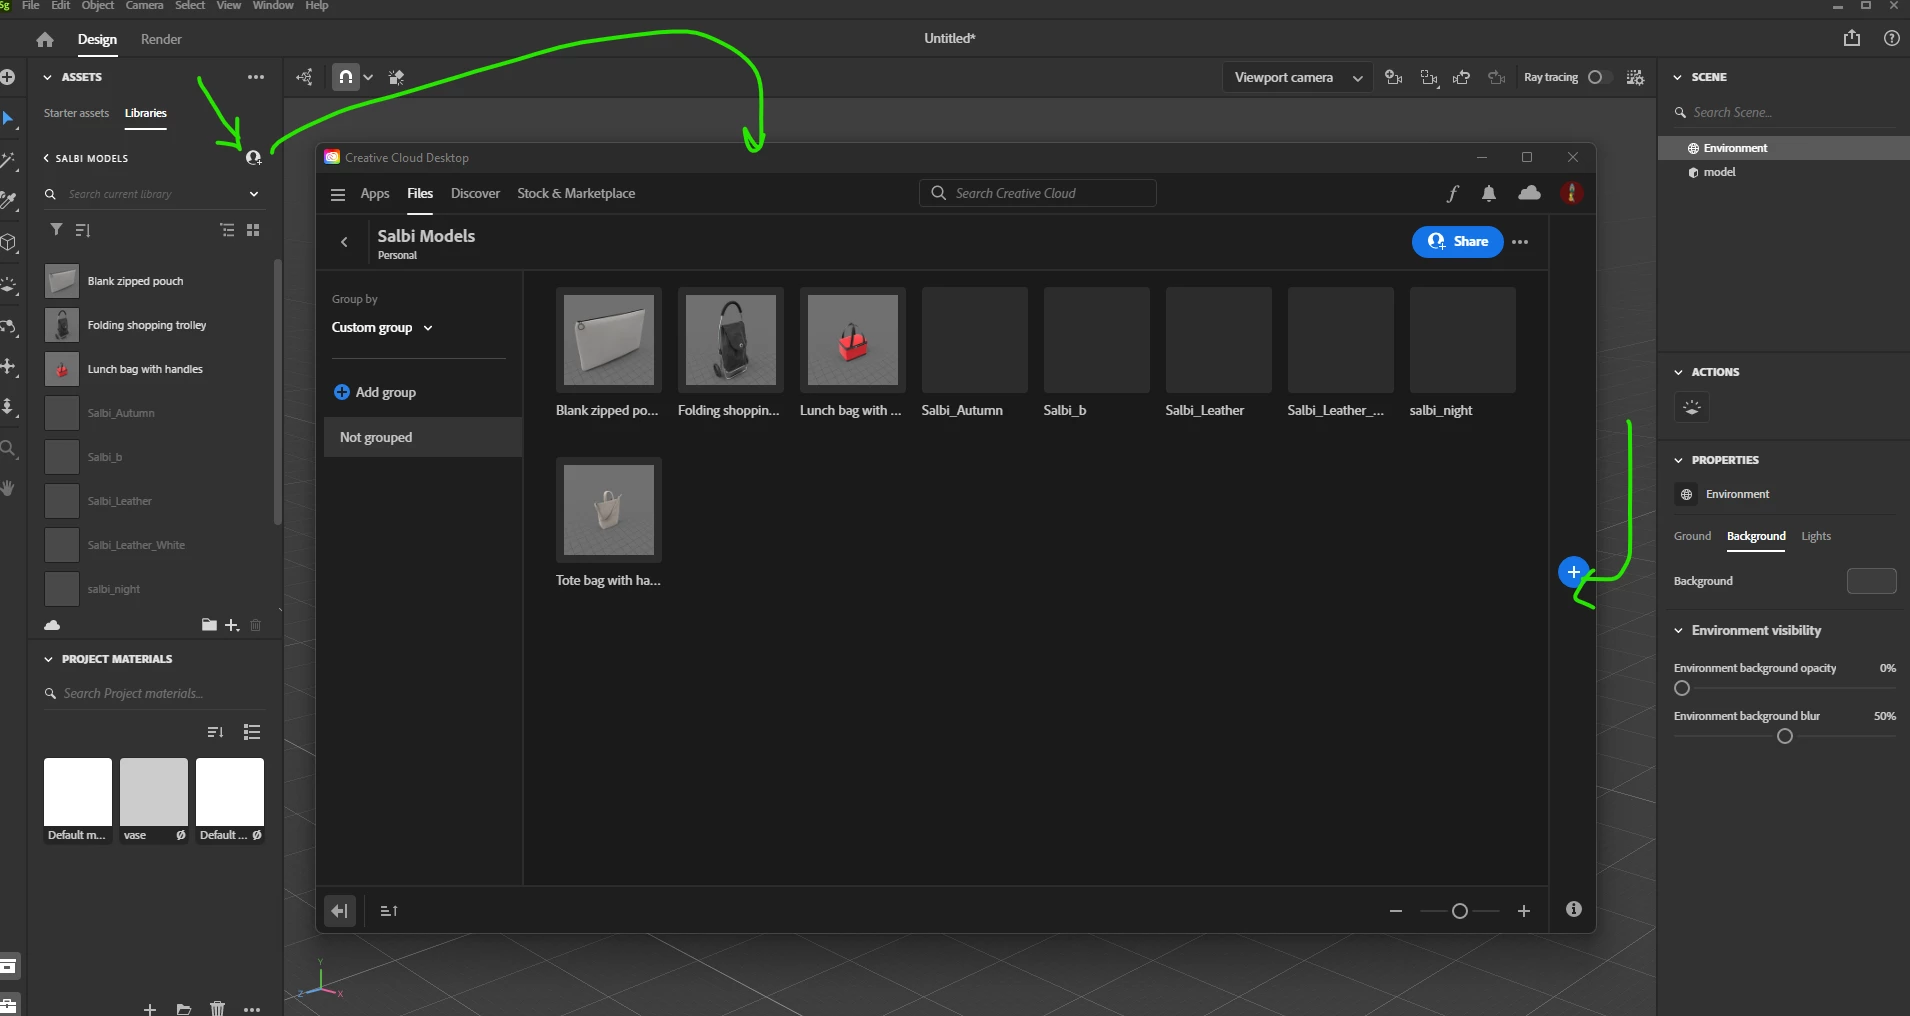Go back from SALBI MODELS library in Assets
Screen dimensions: 1910x1016
(x=46, y=158)
